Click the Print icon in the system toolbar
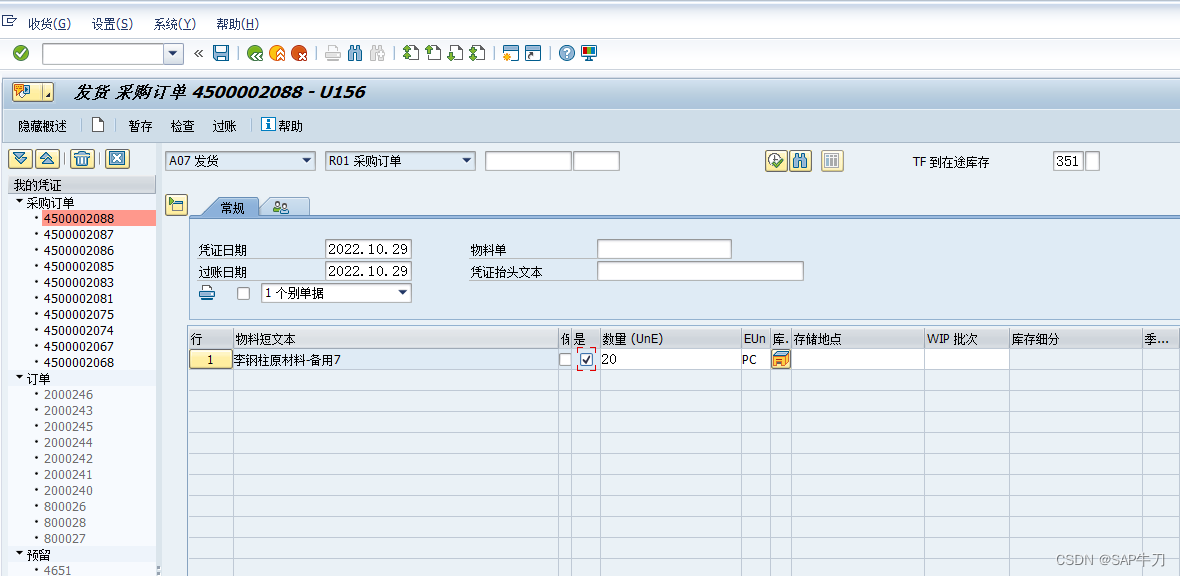Viewport: 1180px width, 576px height. pos(333,53)
